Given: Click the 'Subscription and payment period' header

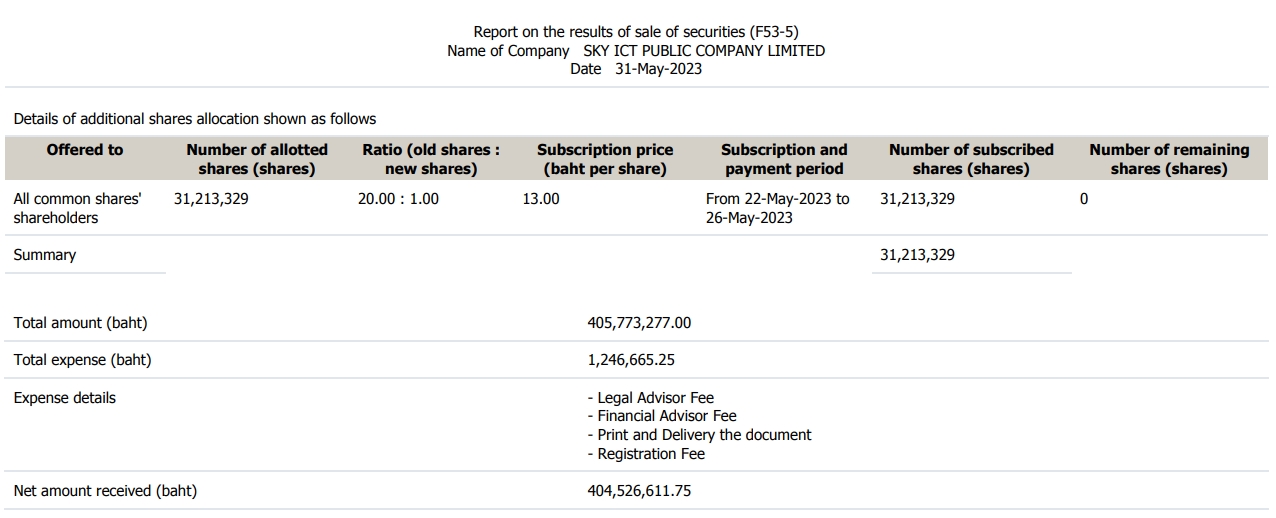Looking at the screenshot, I should [784, 159].
